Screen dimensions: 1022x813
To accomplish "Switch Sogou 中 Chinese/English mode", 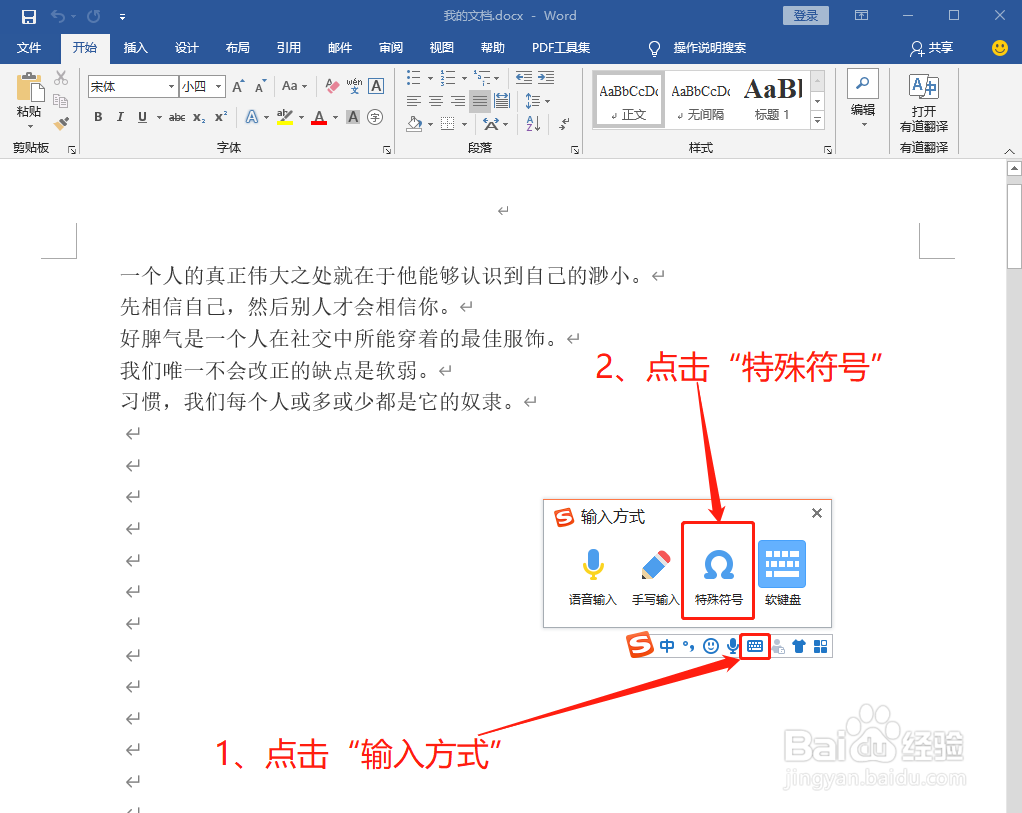I will [x=667, y=646].
